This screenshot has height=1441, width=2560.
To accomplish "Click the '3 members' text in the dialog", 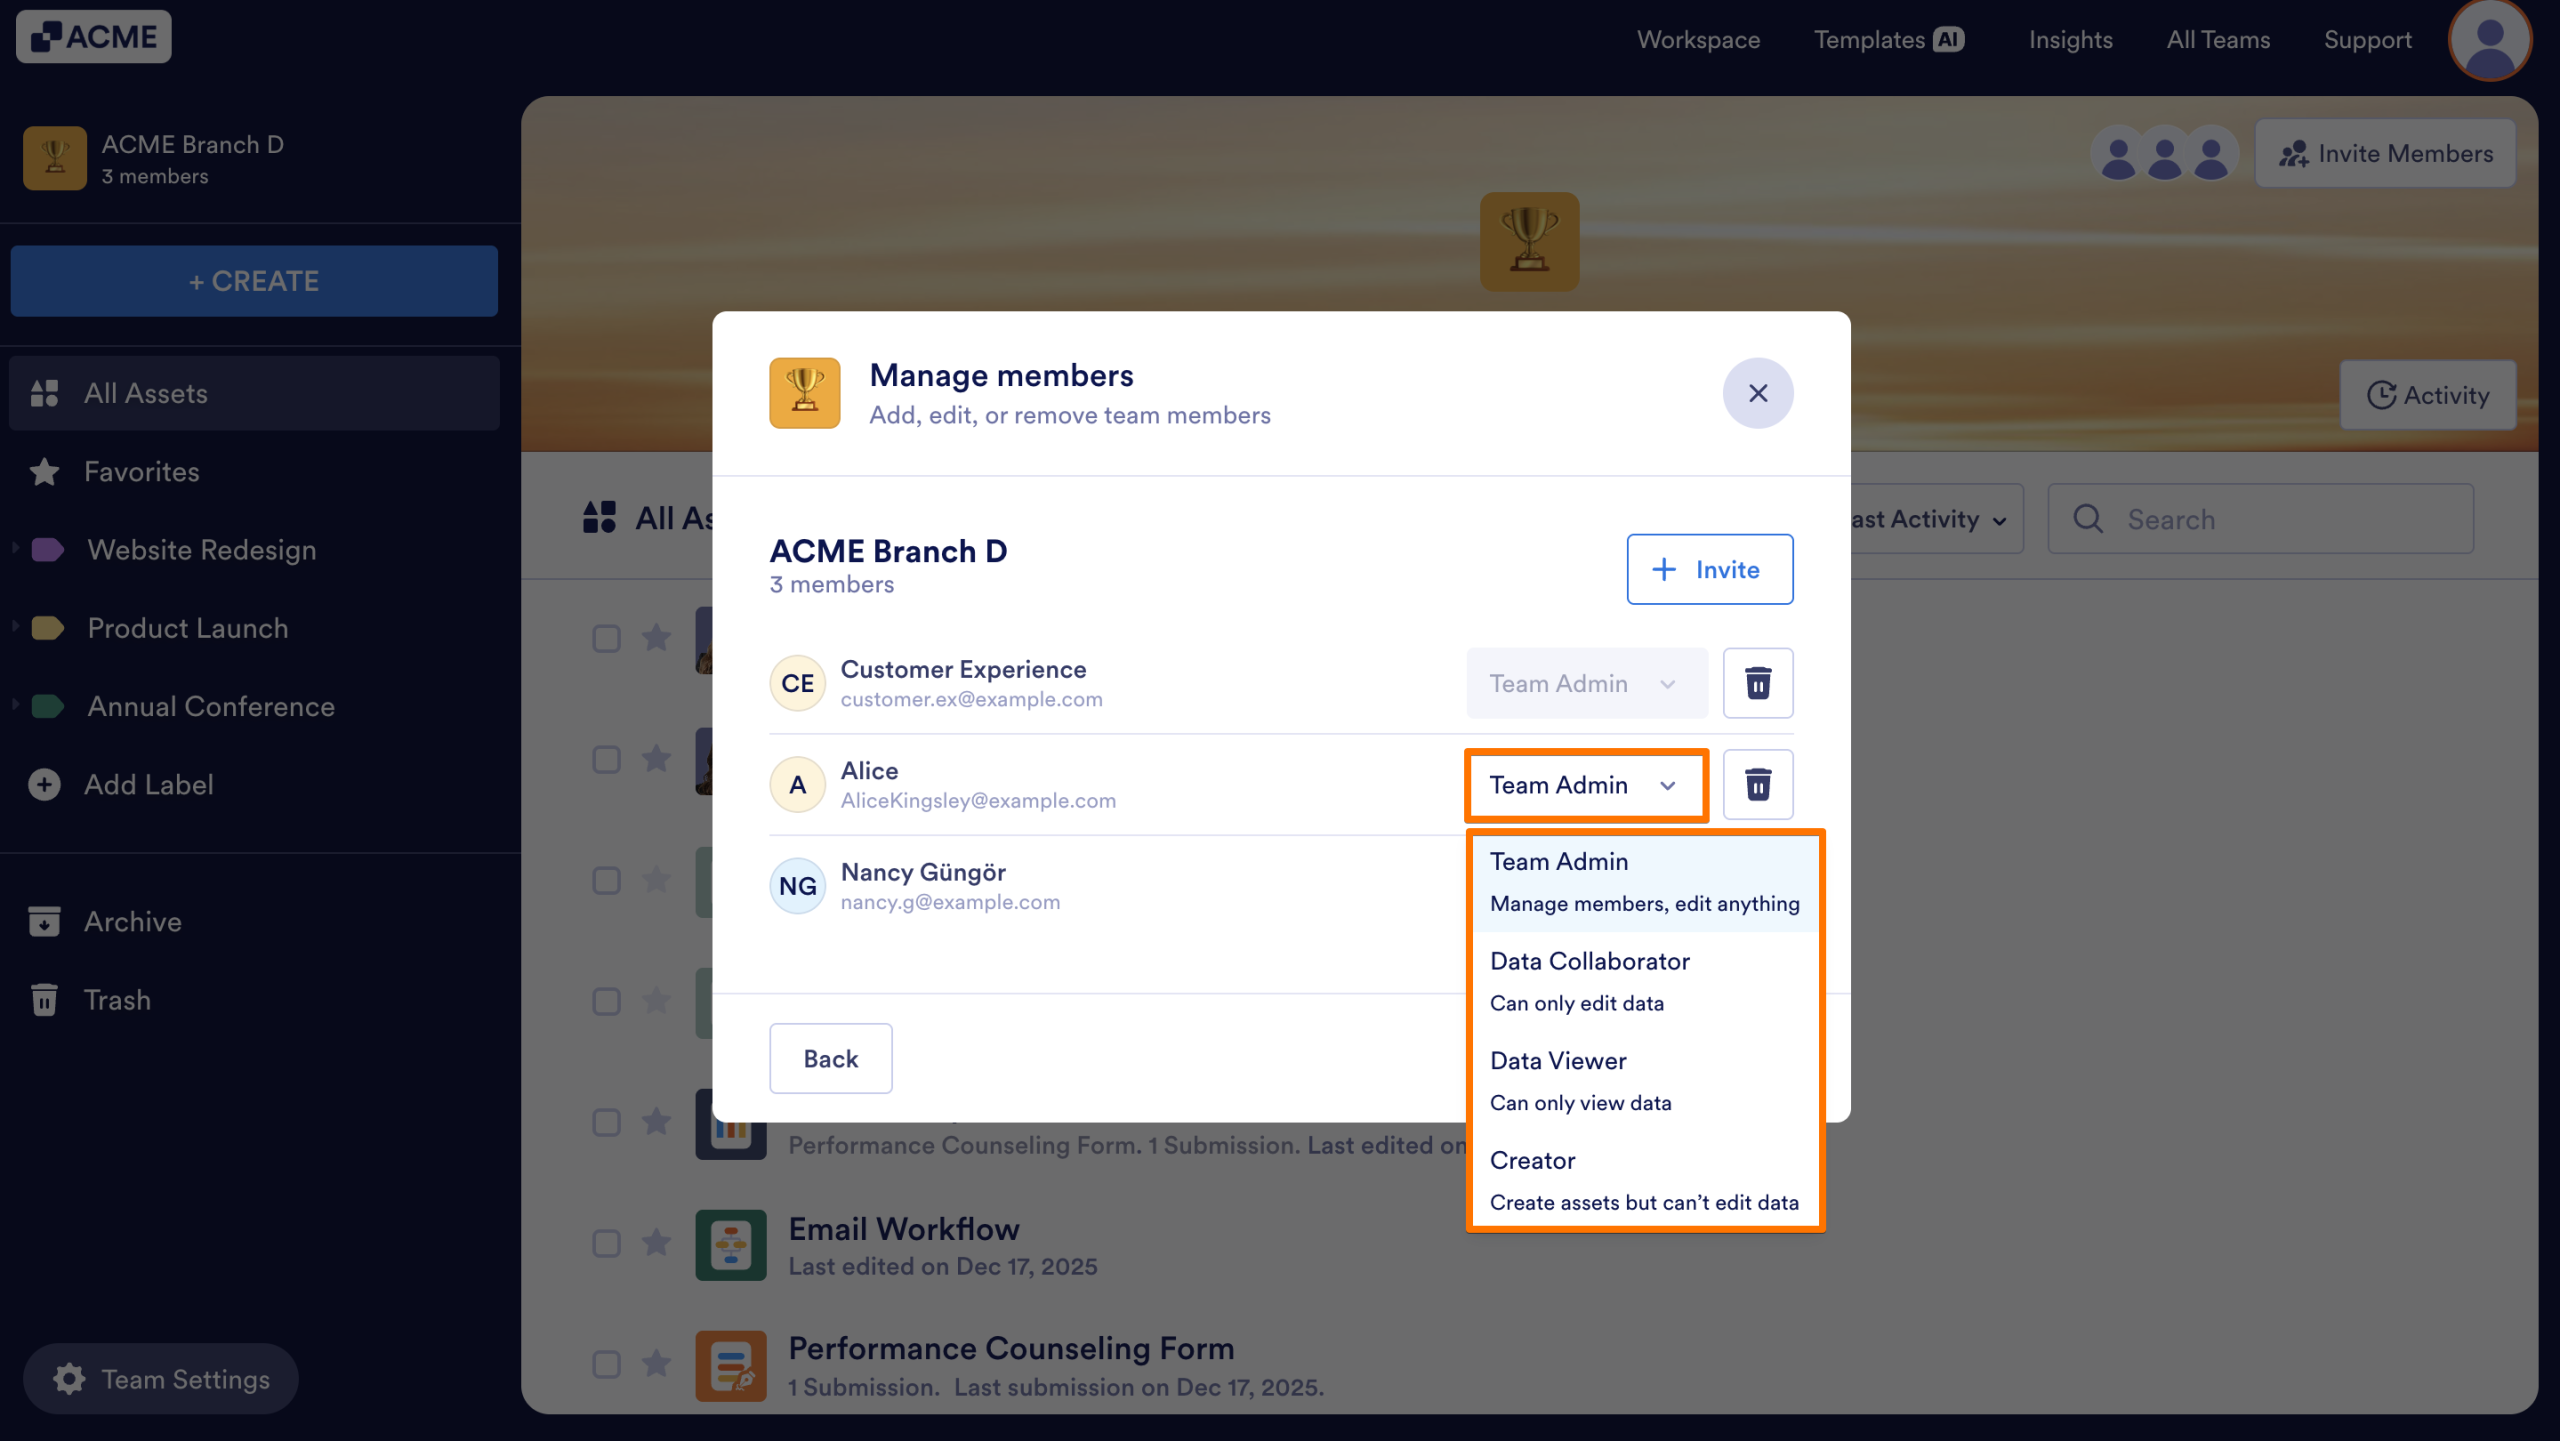I will click(x=831, y=585).
